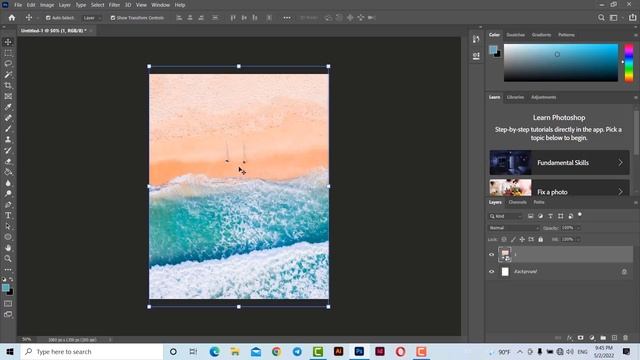Open Photoshop from the Windows taskbar
Screen dimensions: 640x360
click(x=359, y=351)
